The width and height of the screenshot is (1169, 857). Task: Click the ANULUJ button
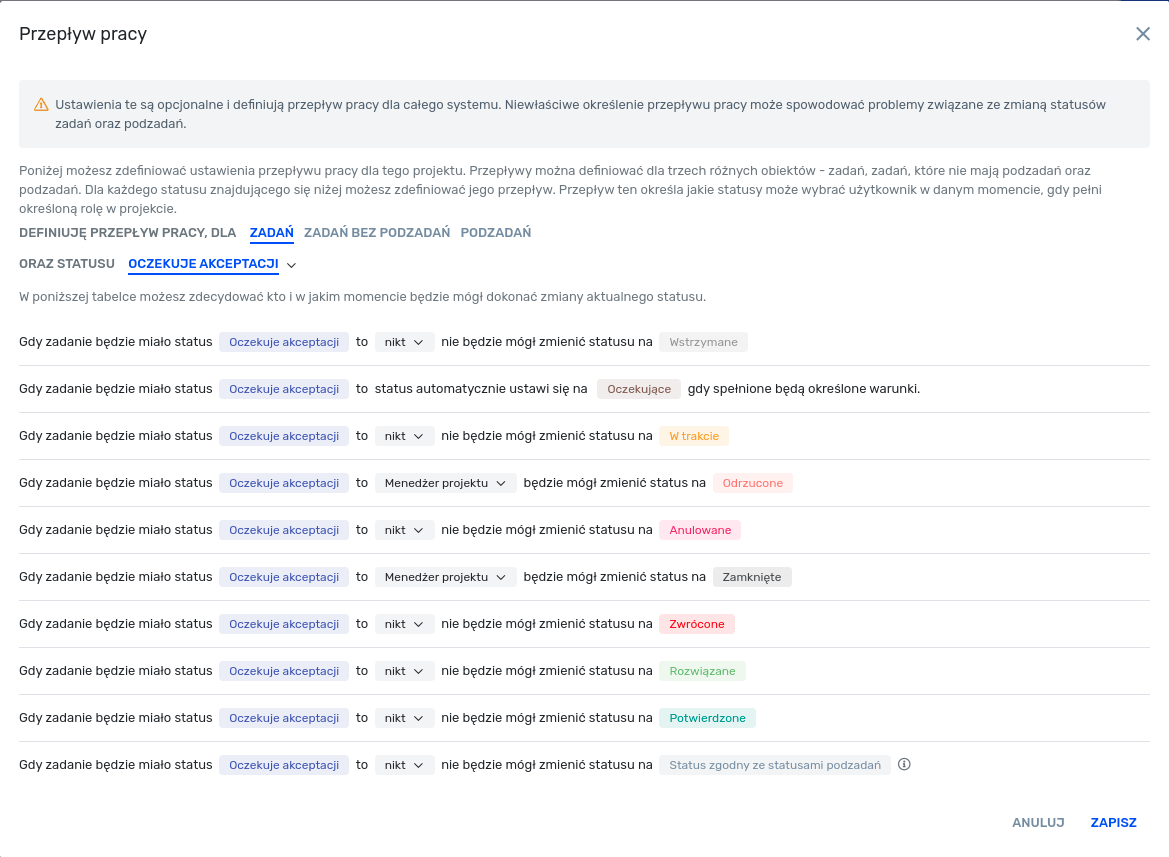tap(1038, 823)
